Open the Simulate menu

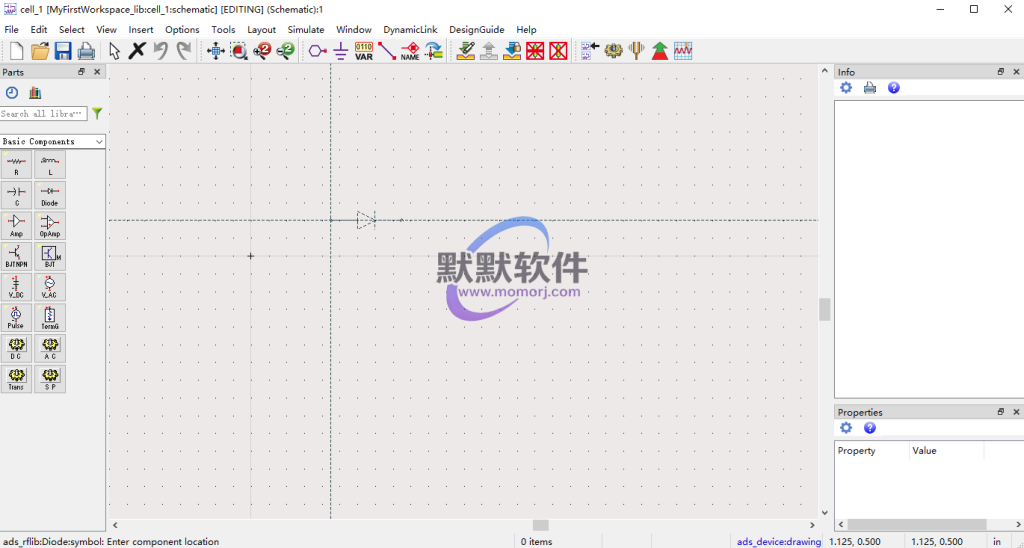pos(306,30)
